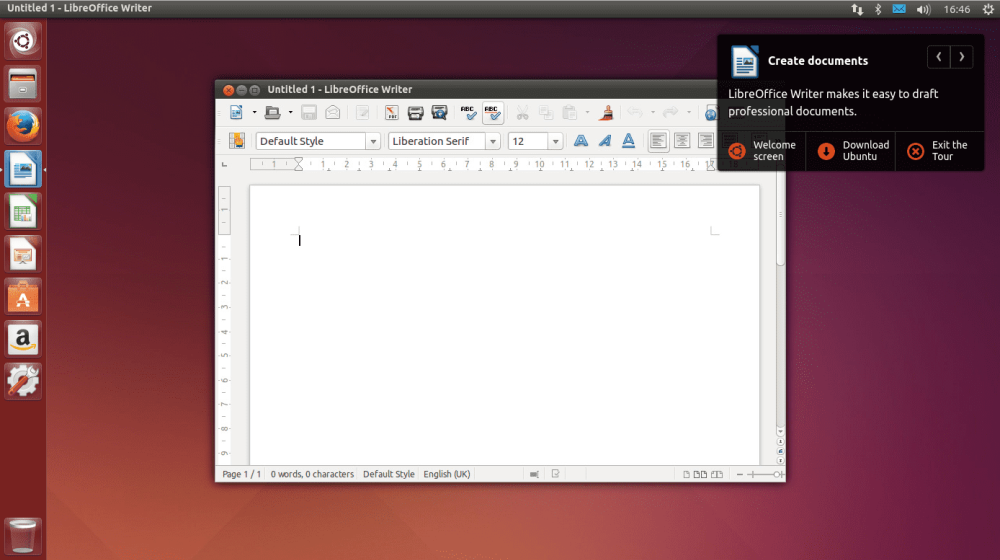Toggle AutoSpellcheck button in toolbar
Screen dimensions: 1000x560
(492, 113)
